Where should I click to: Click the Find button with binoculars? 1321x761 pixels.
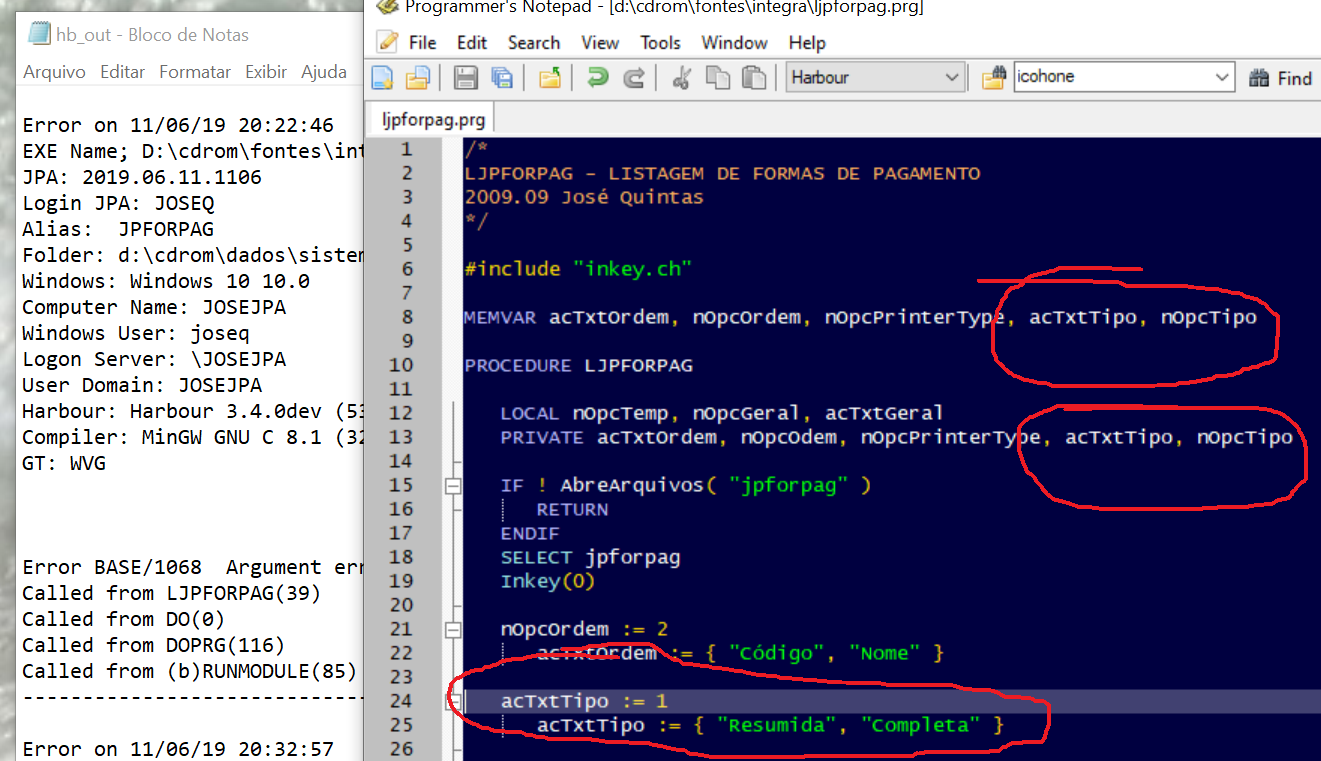click(1281, 78)
